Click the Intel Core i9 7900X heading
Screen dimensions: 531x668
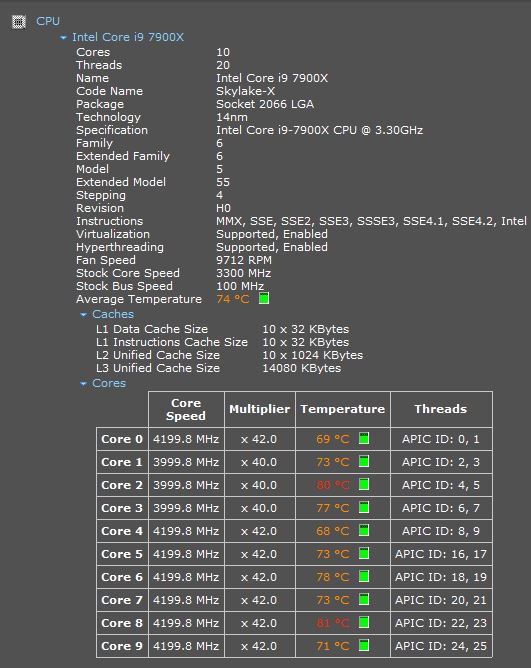coord(128,37)
